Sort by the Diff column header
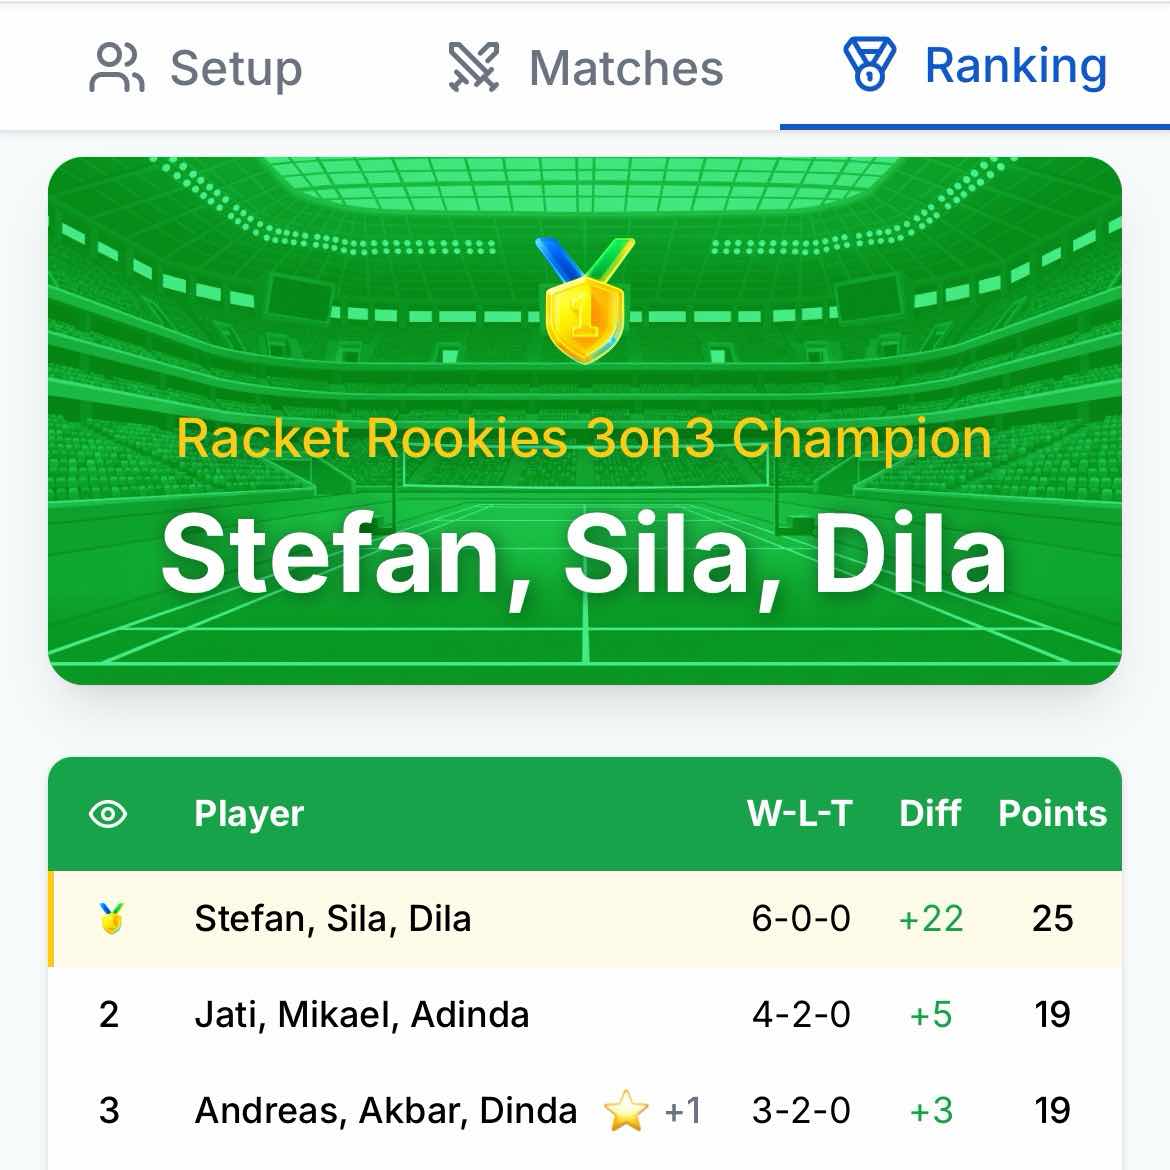Viewport: 1170px width, 1170px height. [930, 814]
